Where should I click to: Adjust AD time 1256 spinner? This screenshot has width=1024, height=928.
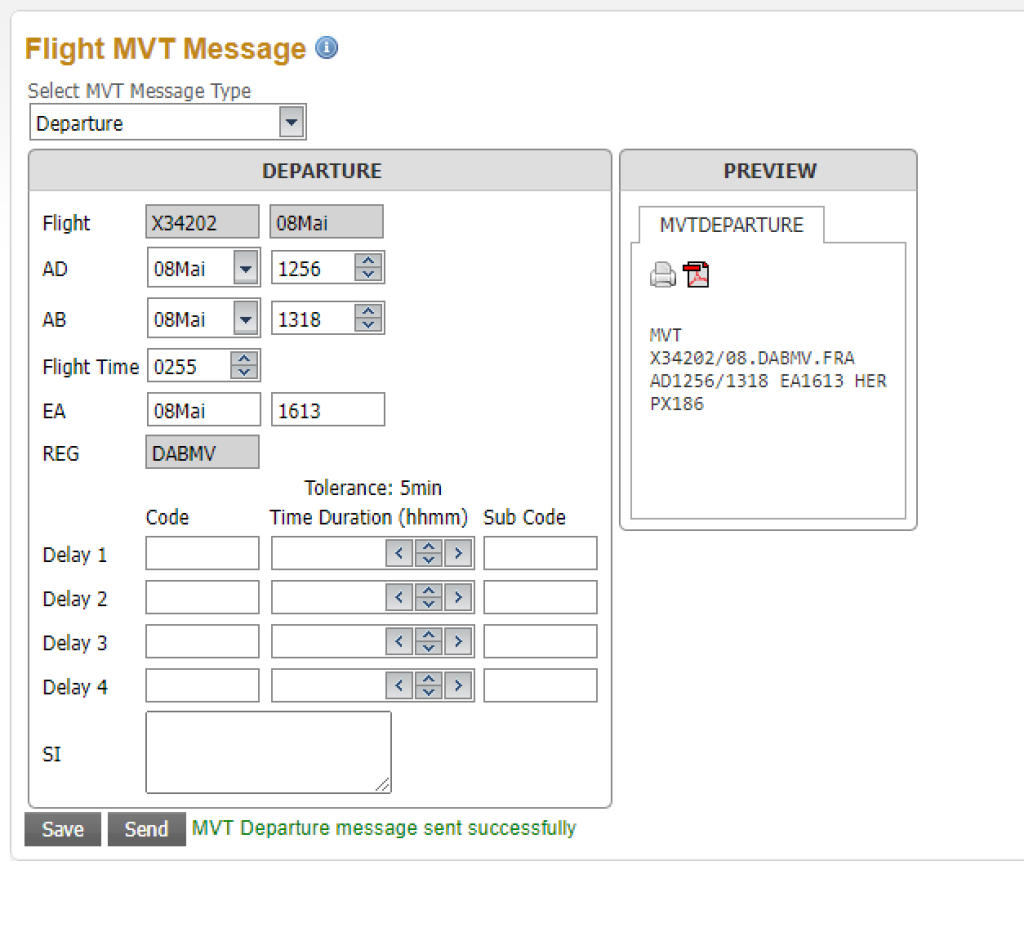point(369,267)
